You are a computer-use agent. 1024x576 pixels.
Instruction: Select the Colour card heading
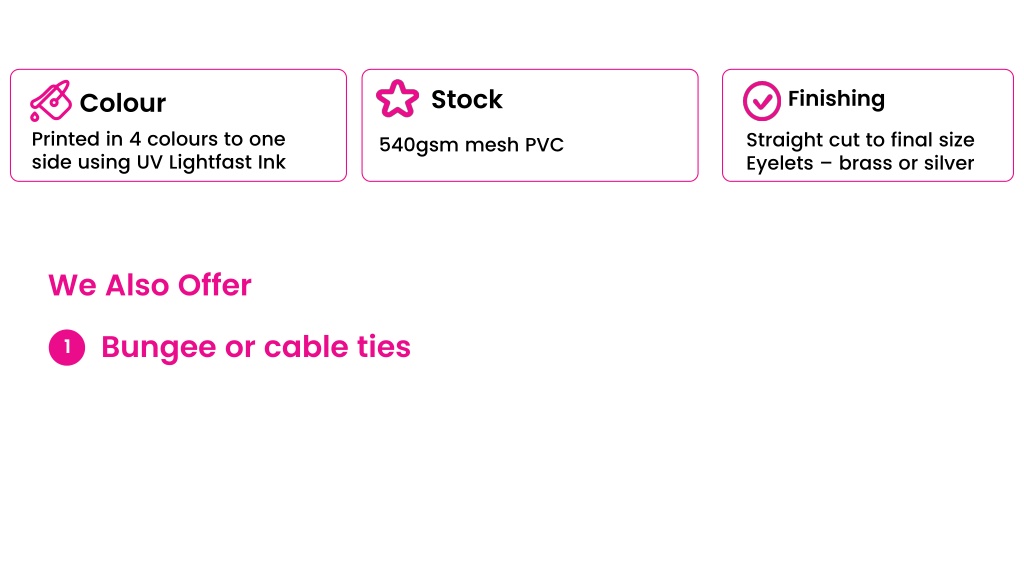pyautogui.click(x=123, y=103)
